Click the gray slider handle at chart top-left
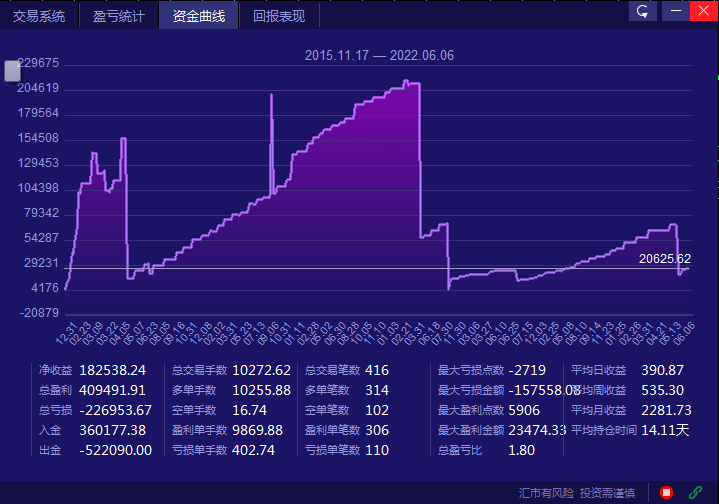The width and height of the screenshot is (719, 504). click(12, 71)
